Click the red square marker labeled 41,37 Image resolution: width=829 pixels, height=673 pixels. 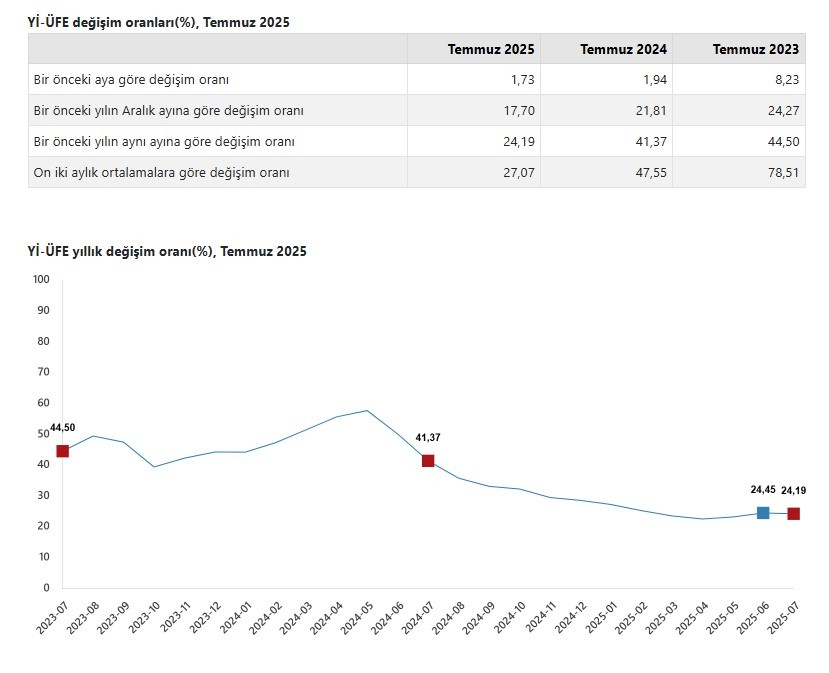[428, 461]
